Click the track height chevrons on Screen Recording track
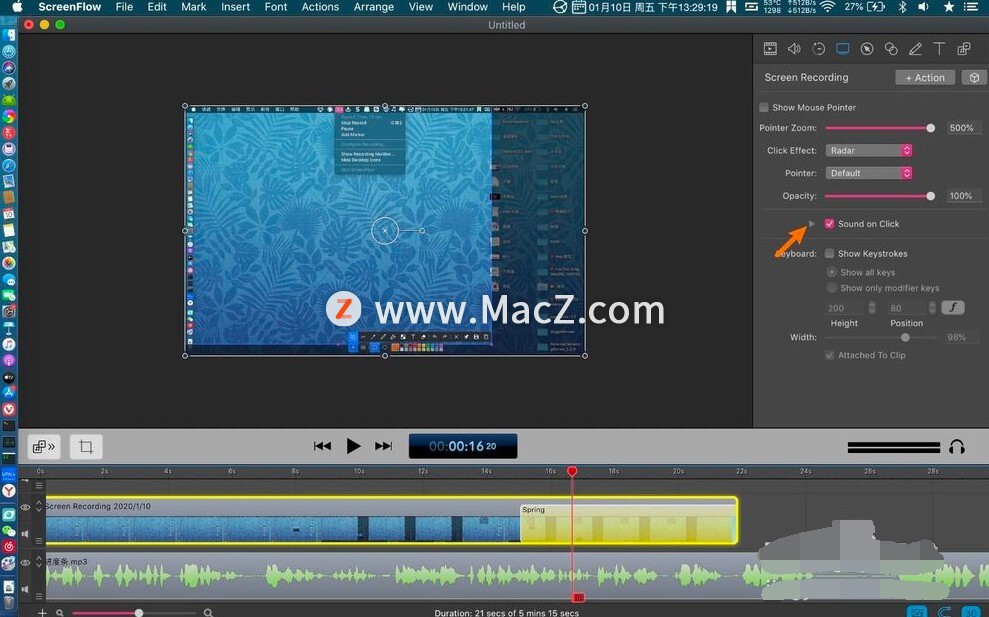The height and width of the screenshot is (617, 989). click(x=38, y=506)
